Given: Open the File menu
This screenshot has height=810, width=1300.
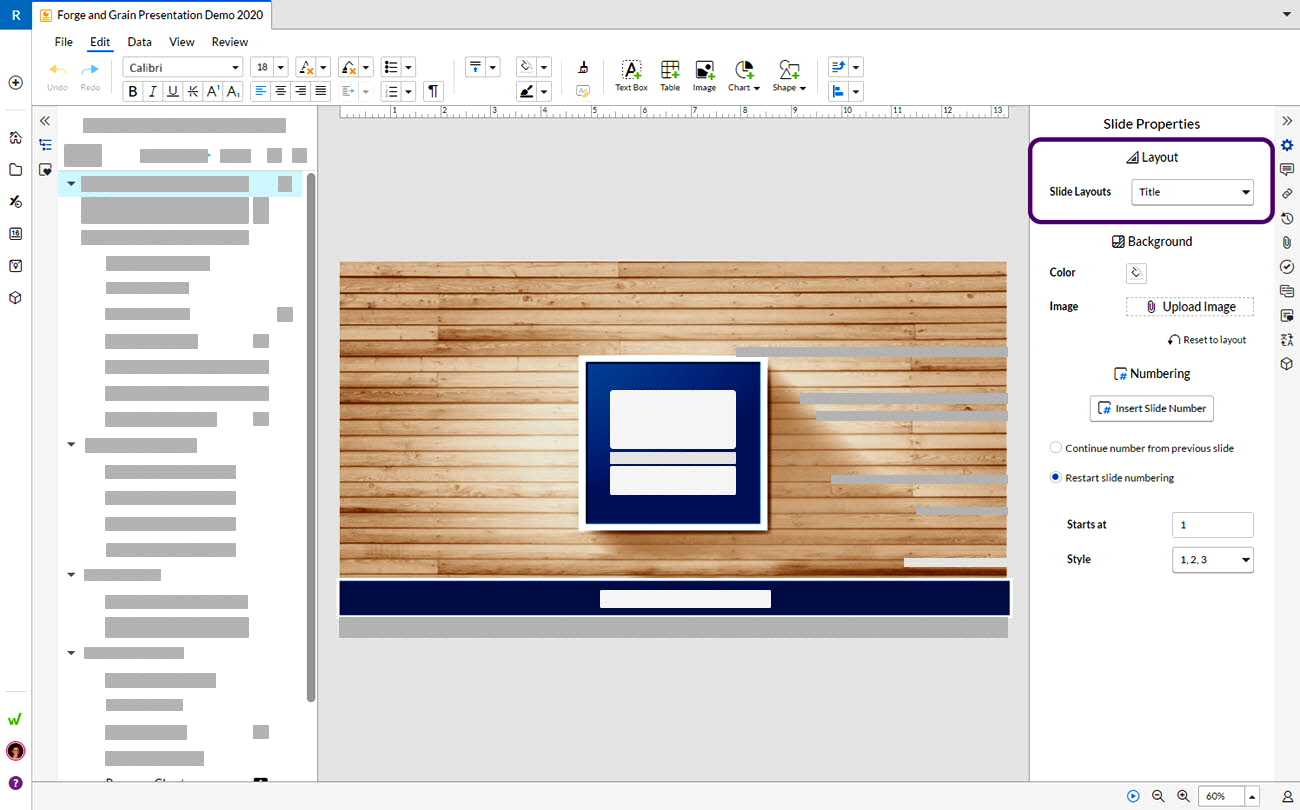Looking at the screenshot, I should (x=63, y=42).
